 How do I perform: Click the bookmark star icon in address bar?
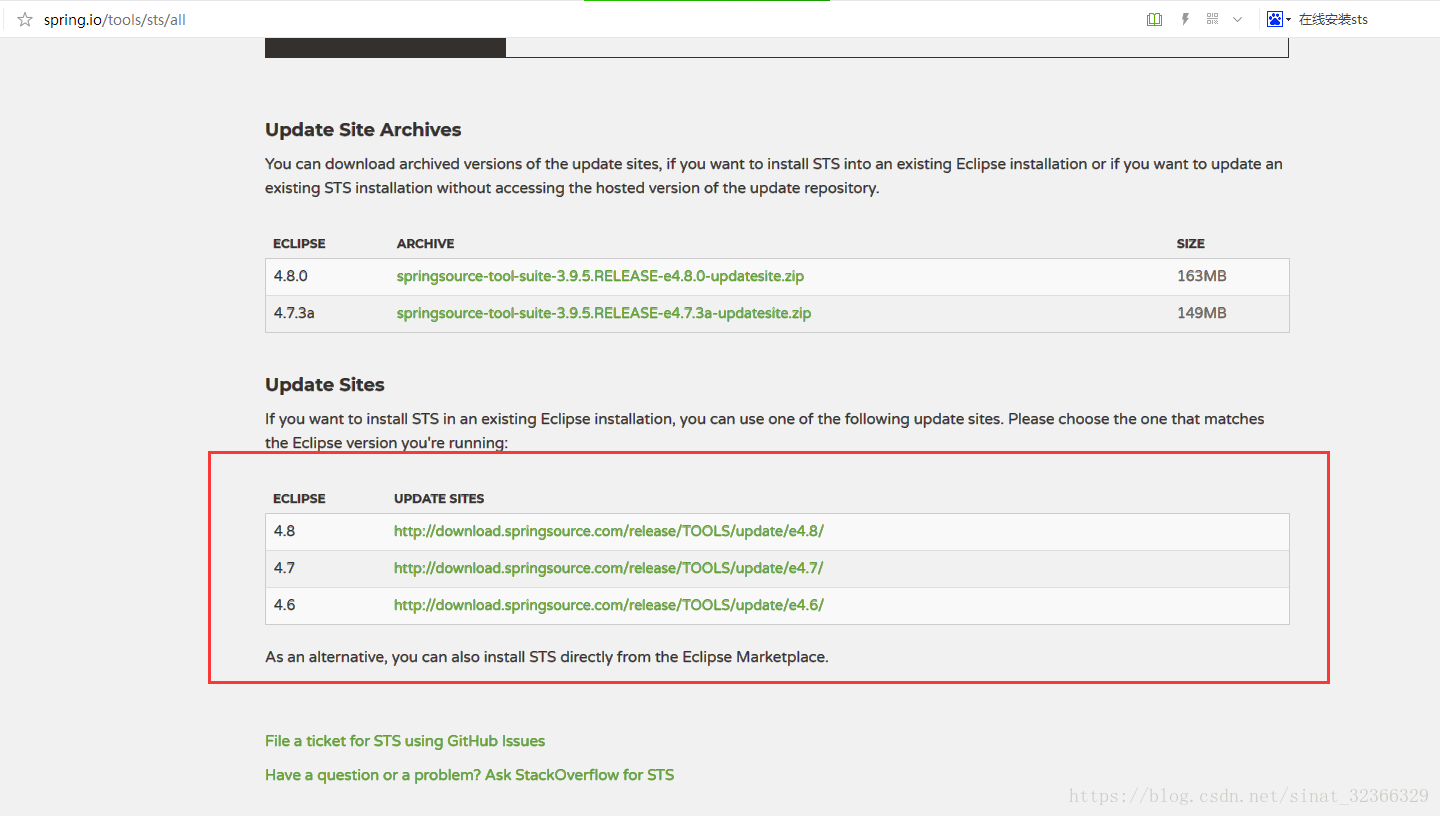tap(25, 19)
